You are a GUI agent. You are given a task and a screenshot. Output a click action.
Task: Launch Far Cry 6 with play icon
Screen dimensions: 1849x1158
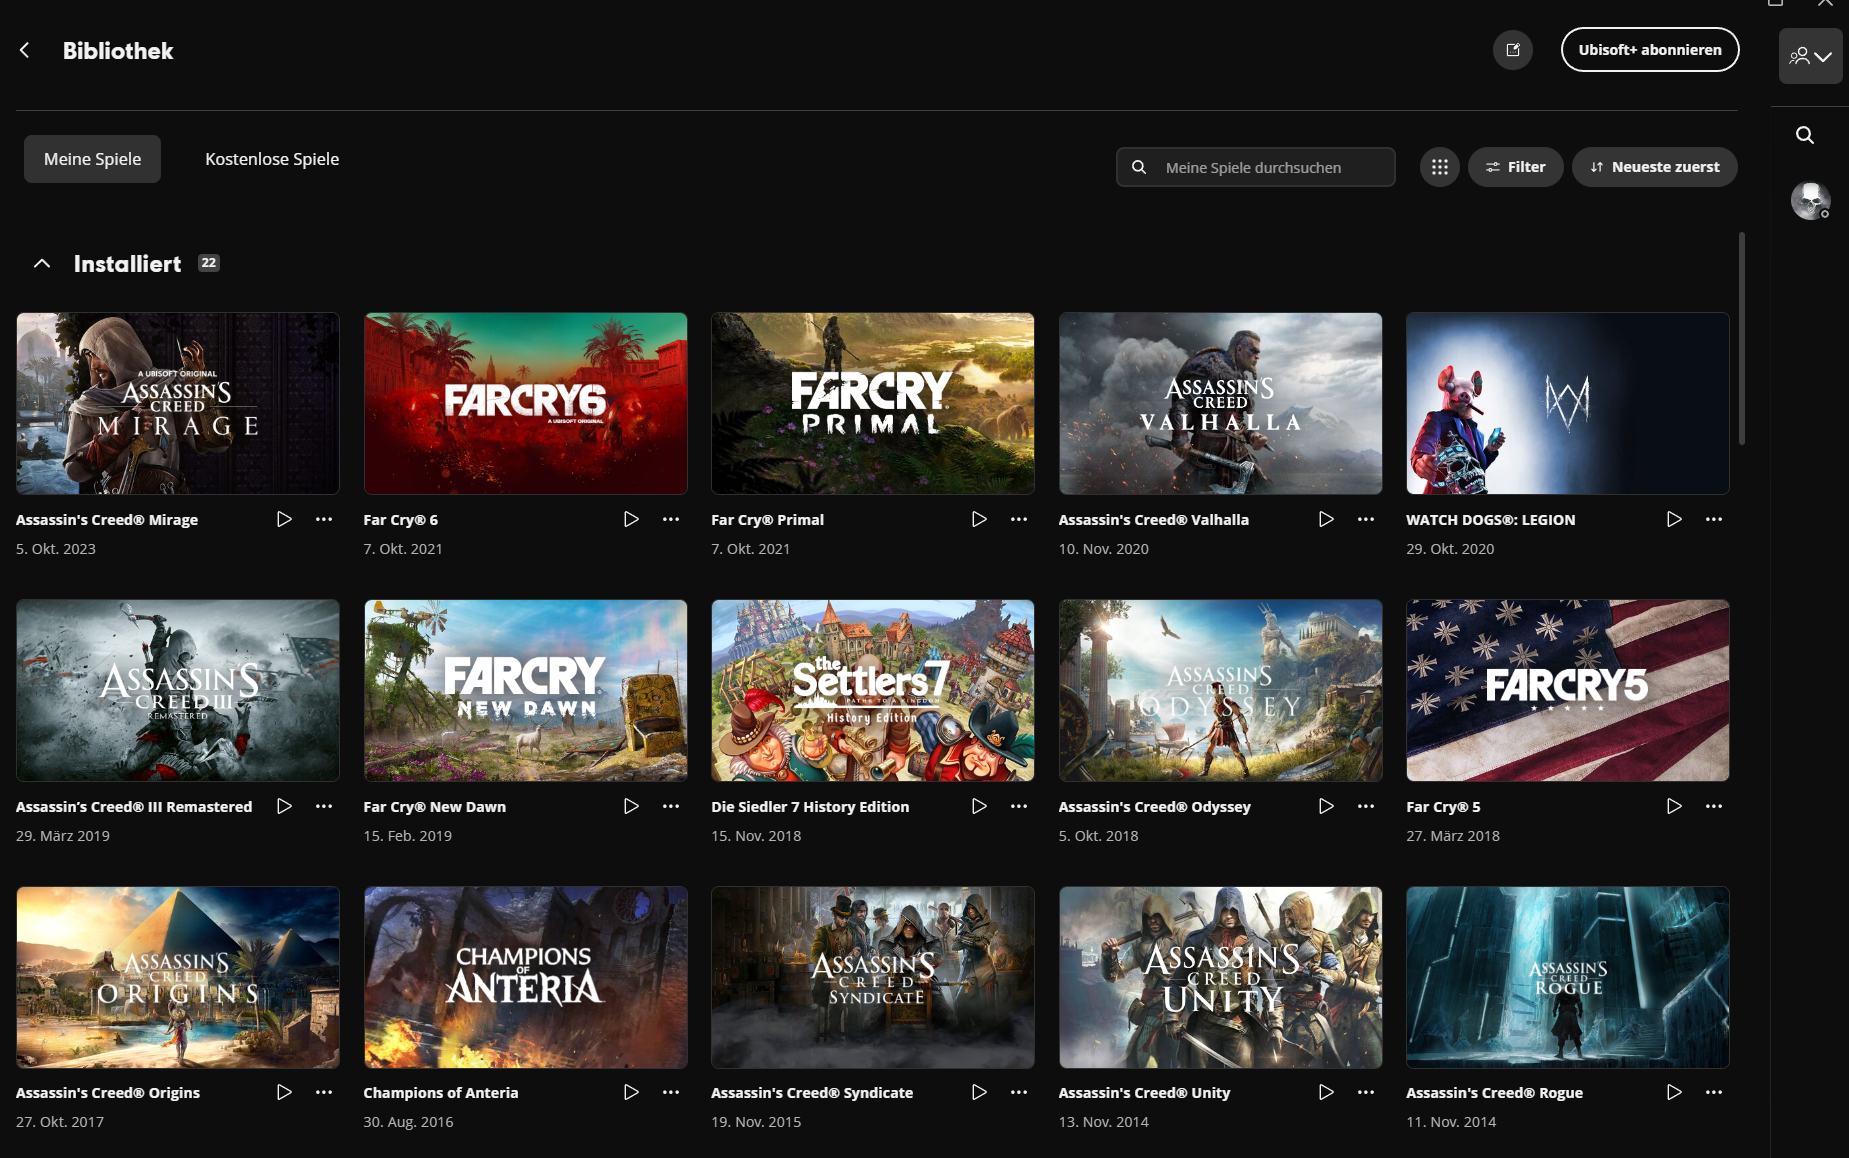pyautogui.click(x=631, y=519)
